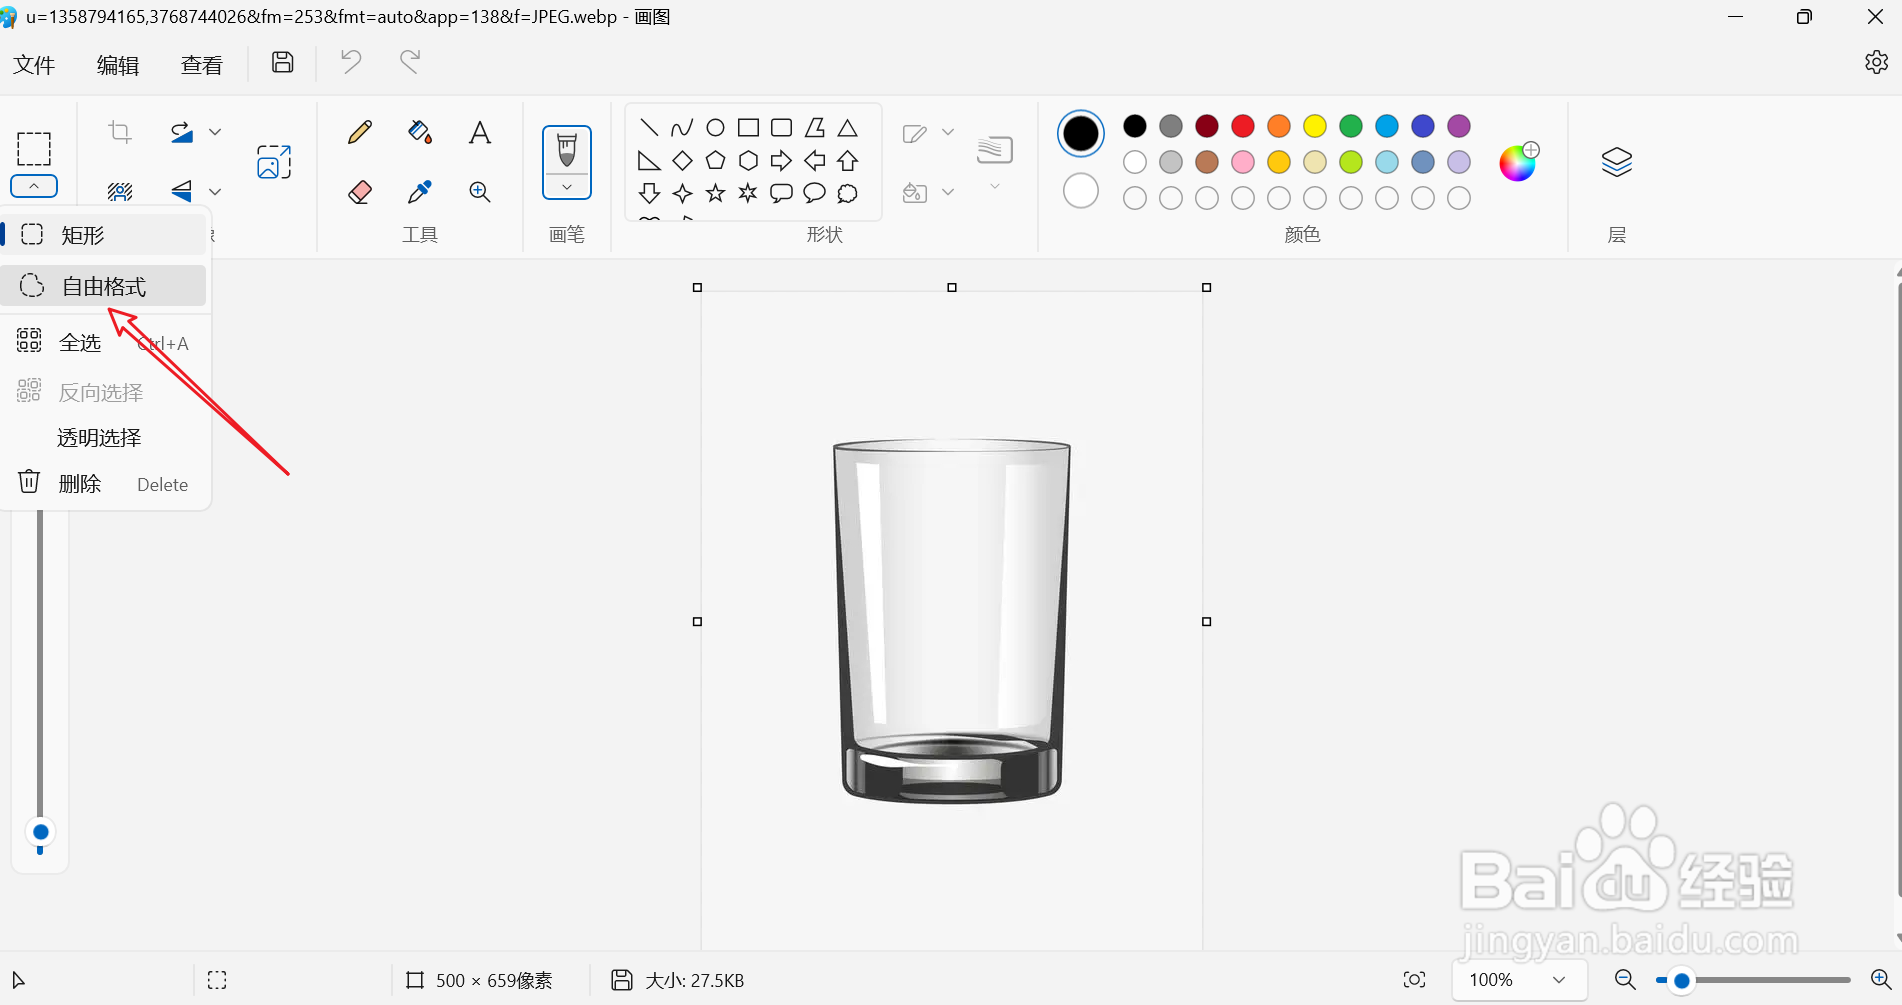Select the Color picker eyedropper tool
This screenshot has height=1005, width=1902.
[x=420, y=191]
